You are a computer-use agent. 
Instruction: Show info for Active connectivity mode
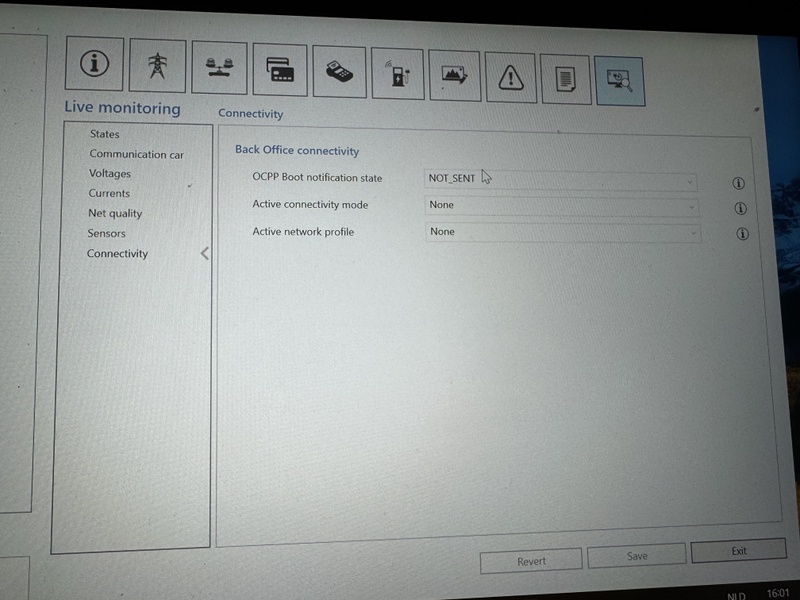740,208
